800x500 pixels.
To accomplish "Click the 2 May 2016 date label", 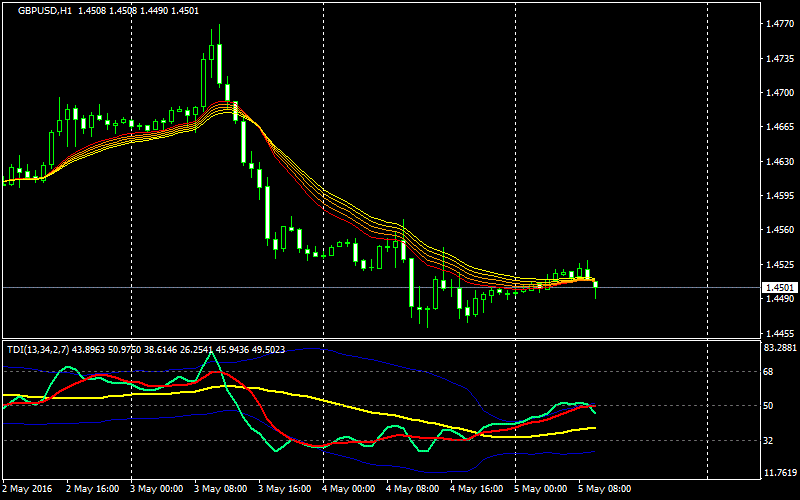I will [27, 489].
